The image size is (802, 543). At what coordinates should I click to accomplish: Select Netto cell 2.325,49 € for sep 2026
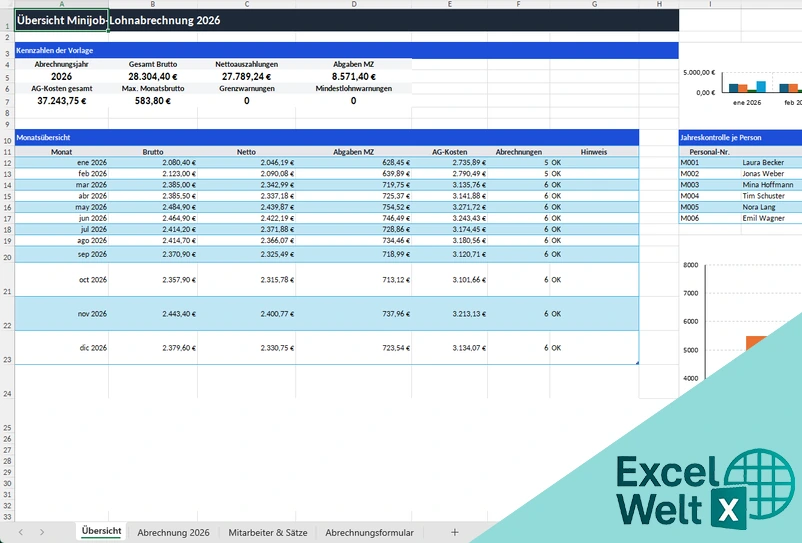click(247, 254)
